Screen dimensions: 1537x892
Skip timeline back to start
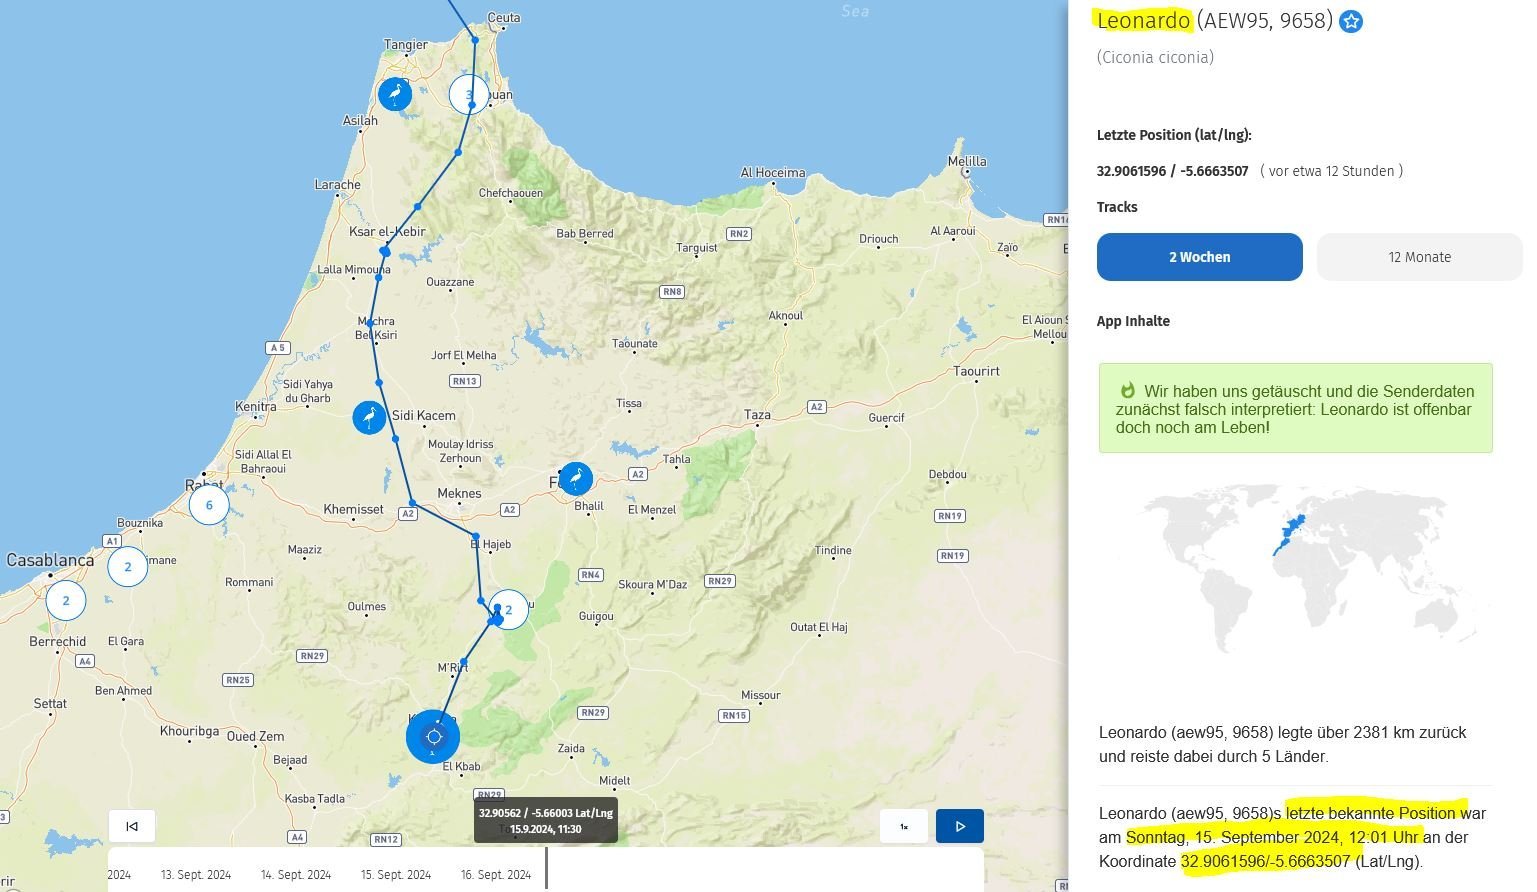click(132, 826)
